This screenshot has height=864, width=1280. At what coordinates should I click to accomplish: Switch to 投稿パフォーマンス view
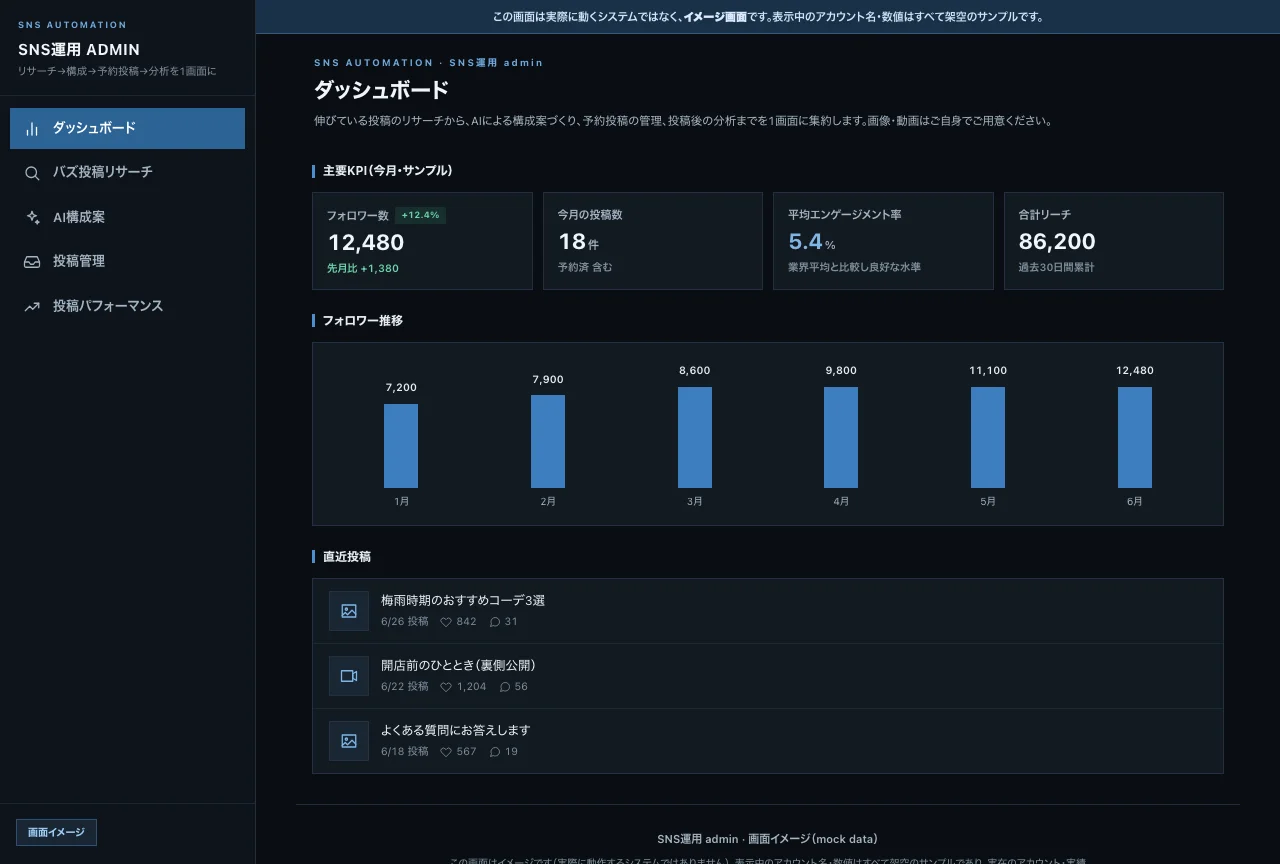coord(127,306)
